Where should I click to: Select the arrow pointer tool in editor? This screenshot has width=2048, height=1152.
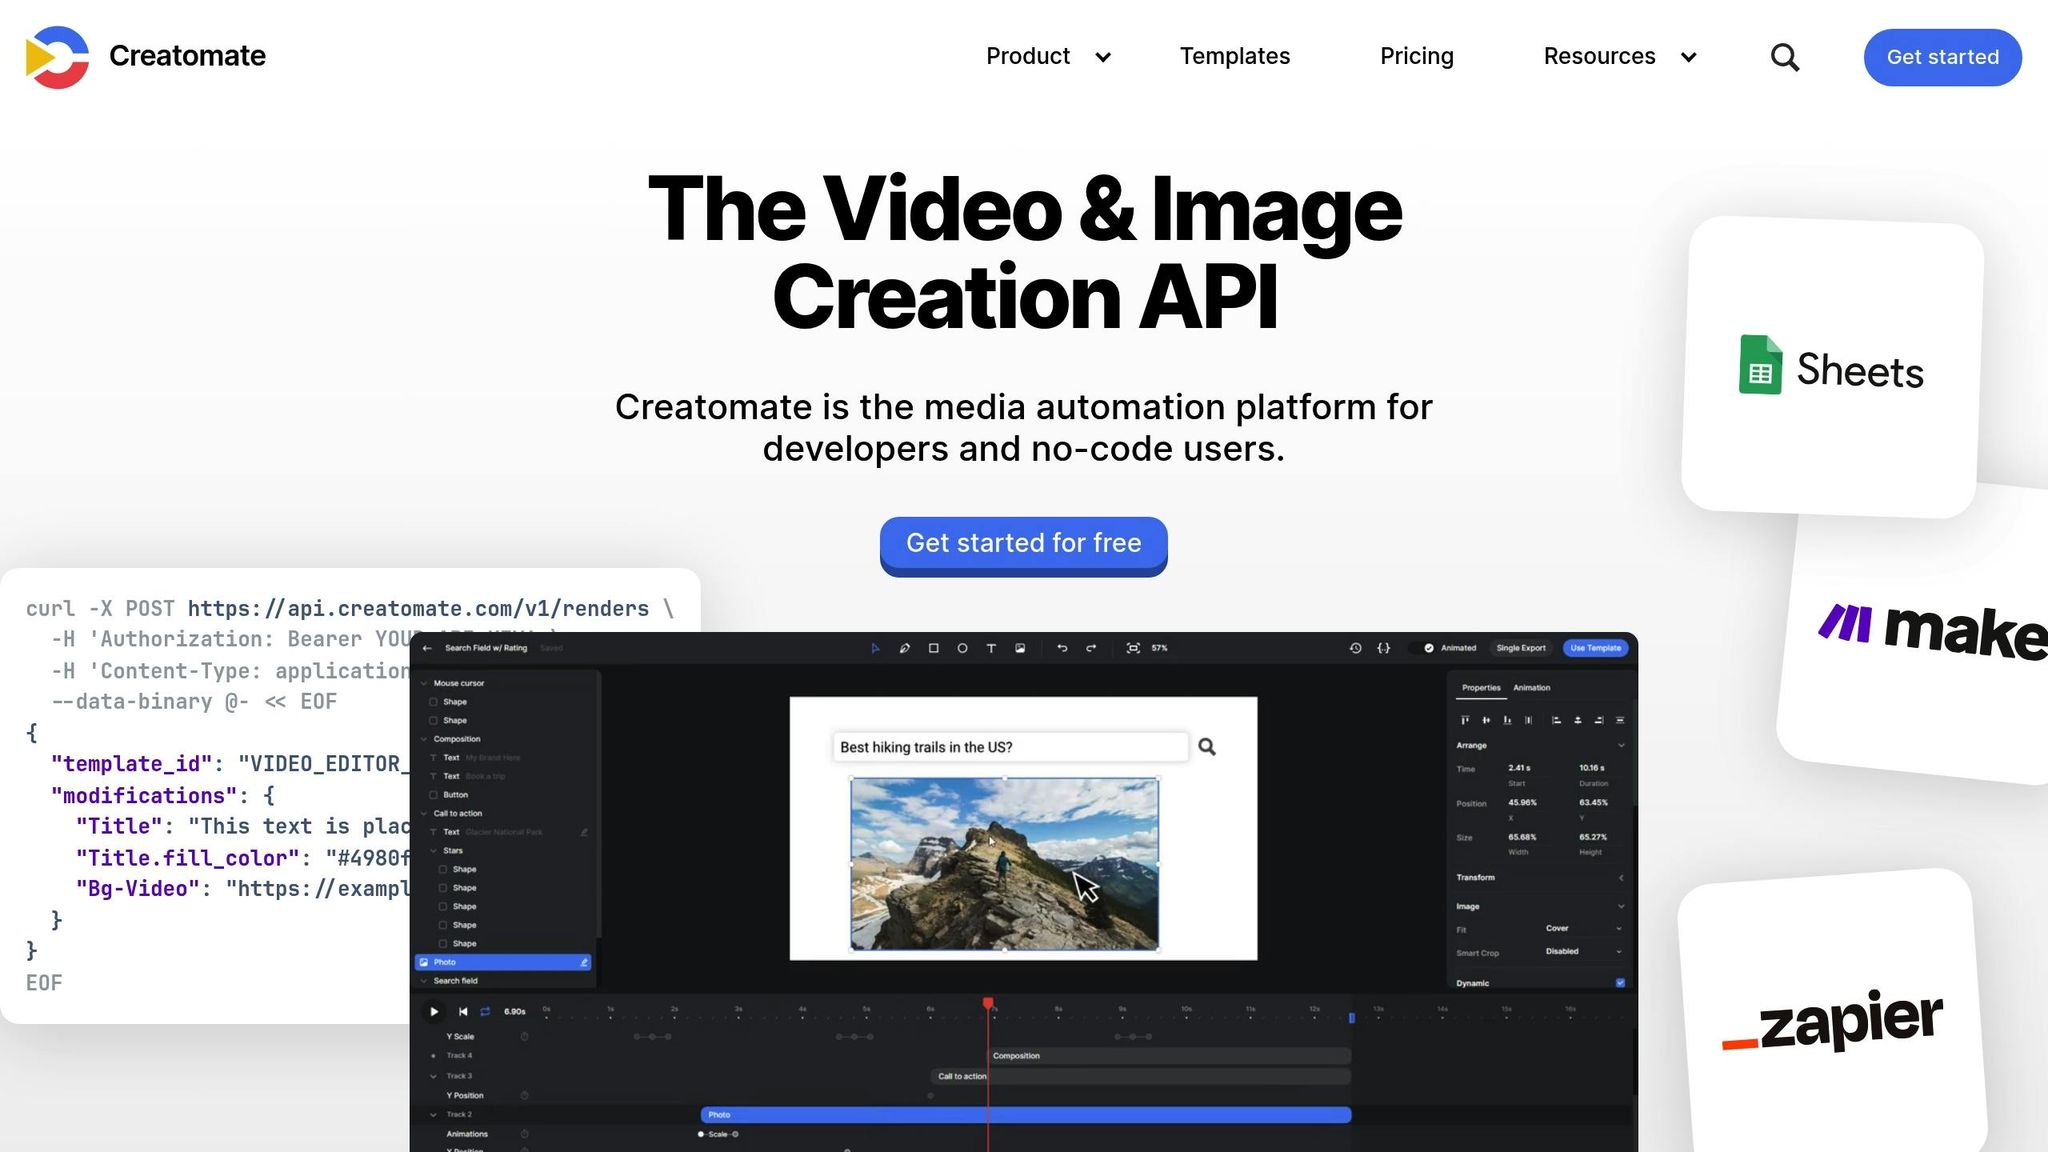click(x=875, y=648)
